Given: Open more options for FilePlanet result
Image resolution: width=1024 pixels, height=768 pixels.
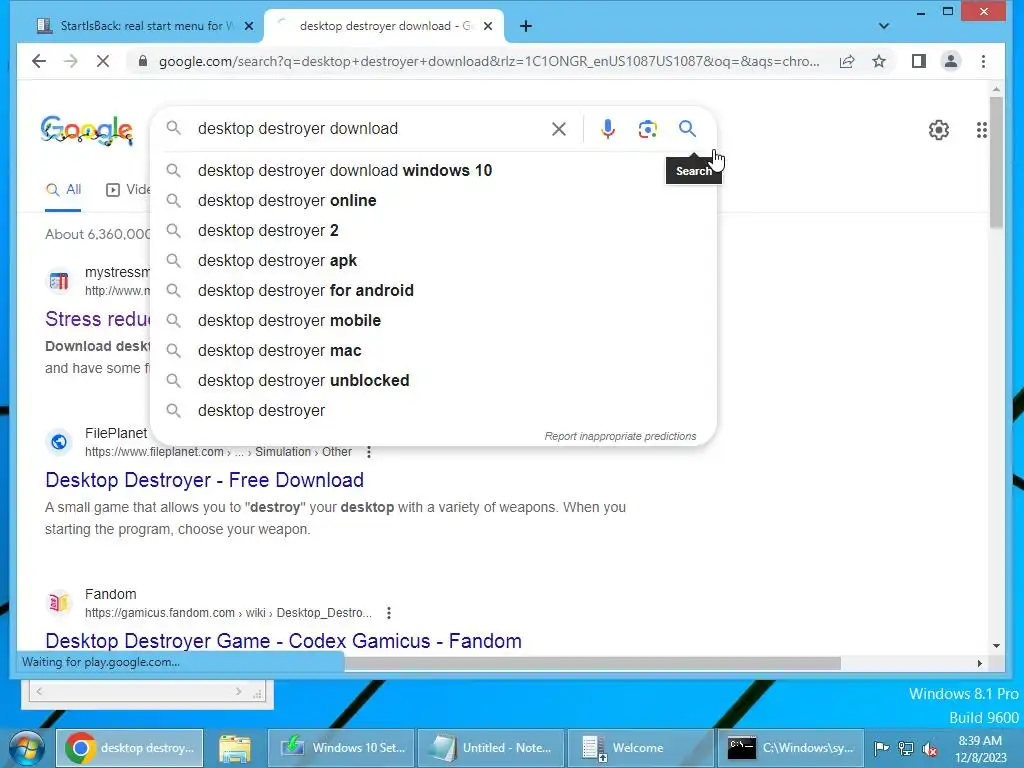Looking at the screenshot, I should pos(369,452).
